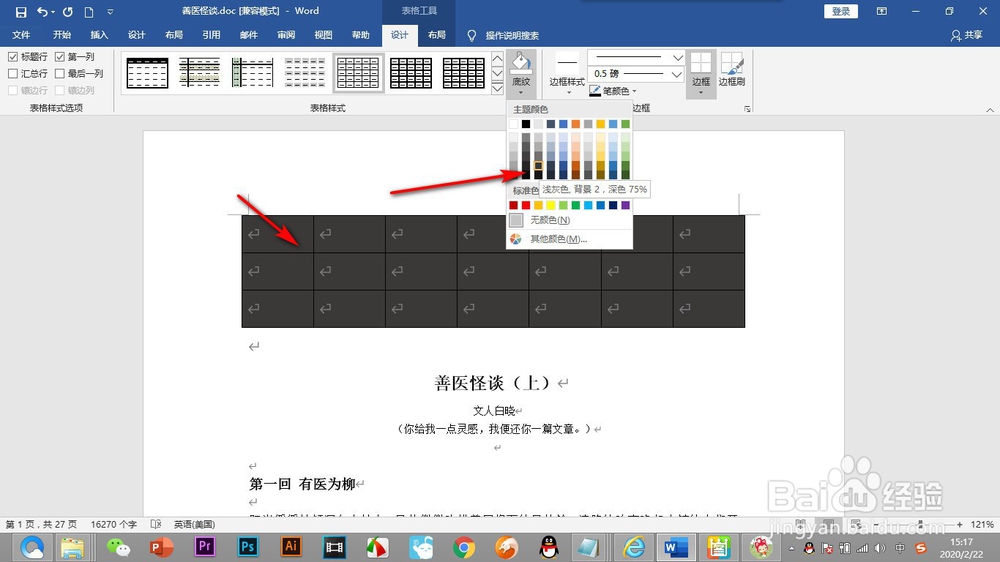Click the heading 第一回 有医为柳
This screenshot has height=562, width=1000.
pos(302,484)
